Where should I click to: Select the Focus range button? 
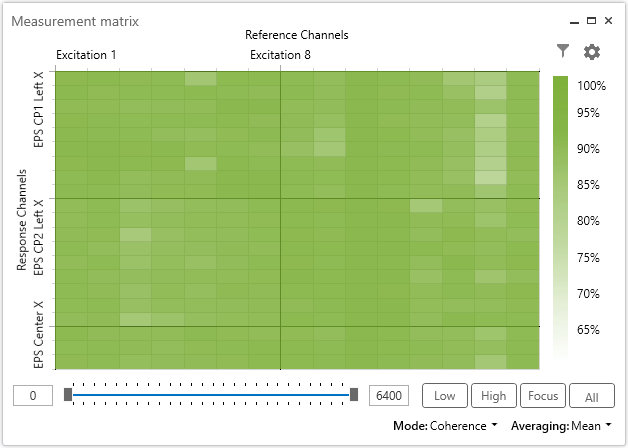[543, 396]
